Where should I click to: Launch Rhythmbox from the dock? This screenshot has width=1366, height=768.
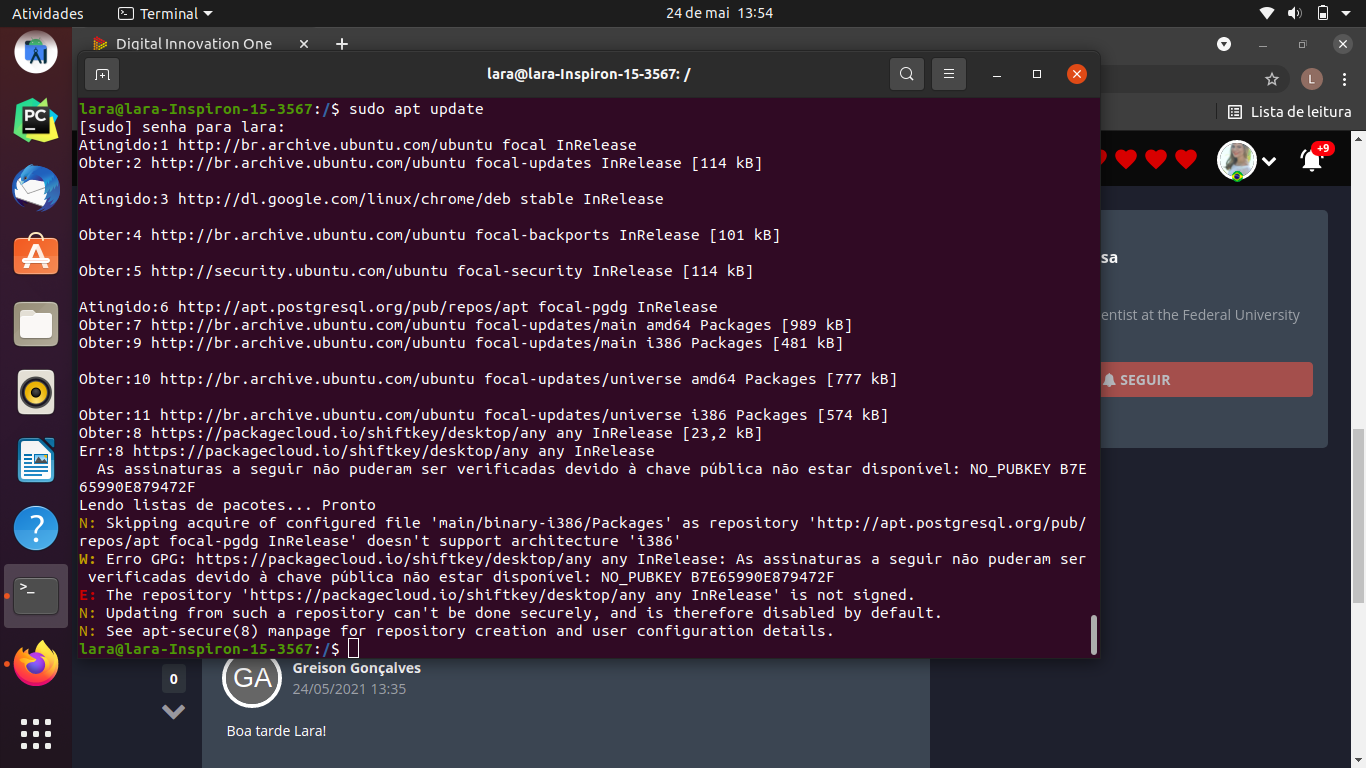[x=36, y=392]
